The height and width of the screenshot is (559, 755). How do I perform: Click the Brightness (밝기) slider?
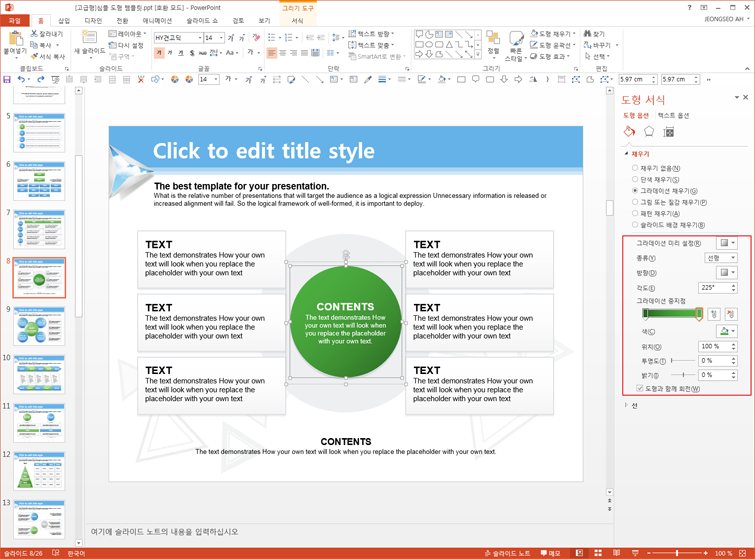(x=683, y=375)
